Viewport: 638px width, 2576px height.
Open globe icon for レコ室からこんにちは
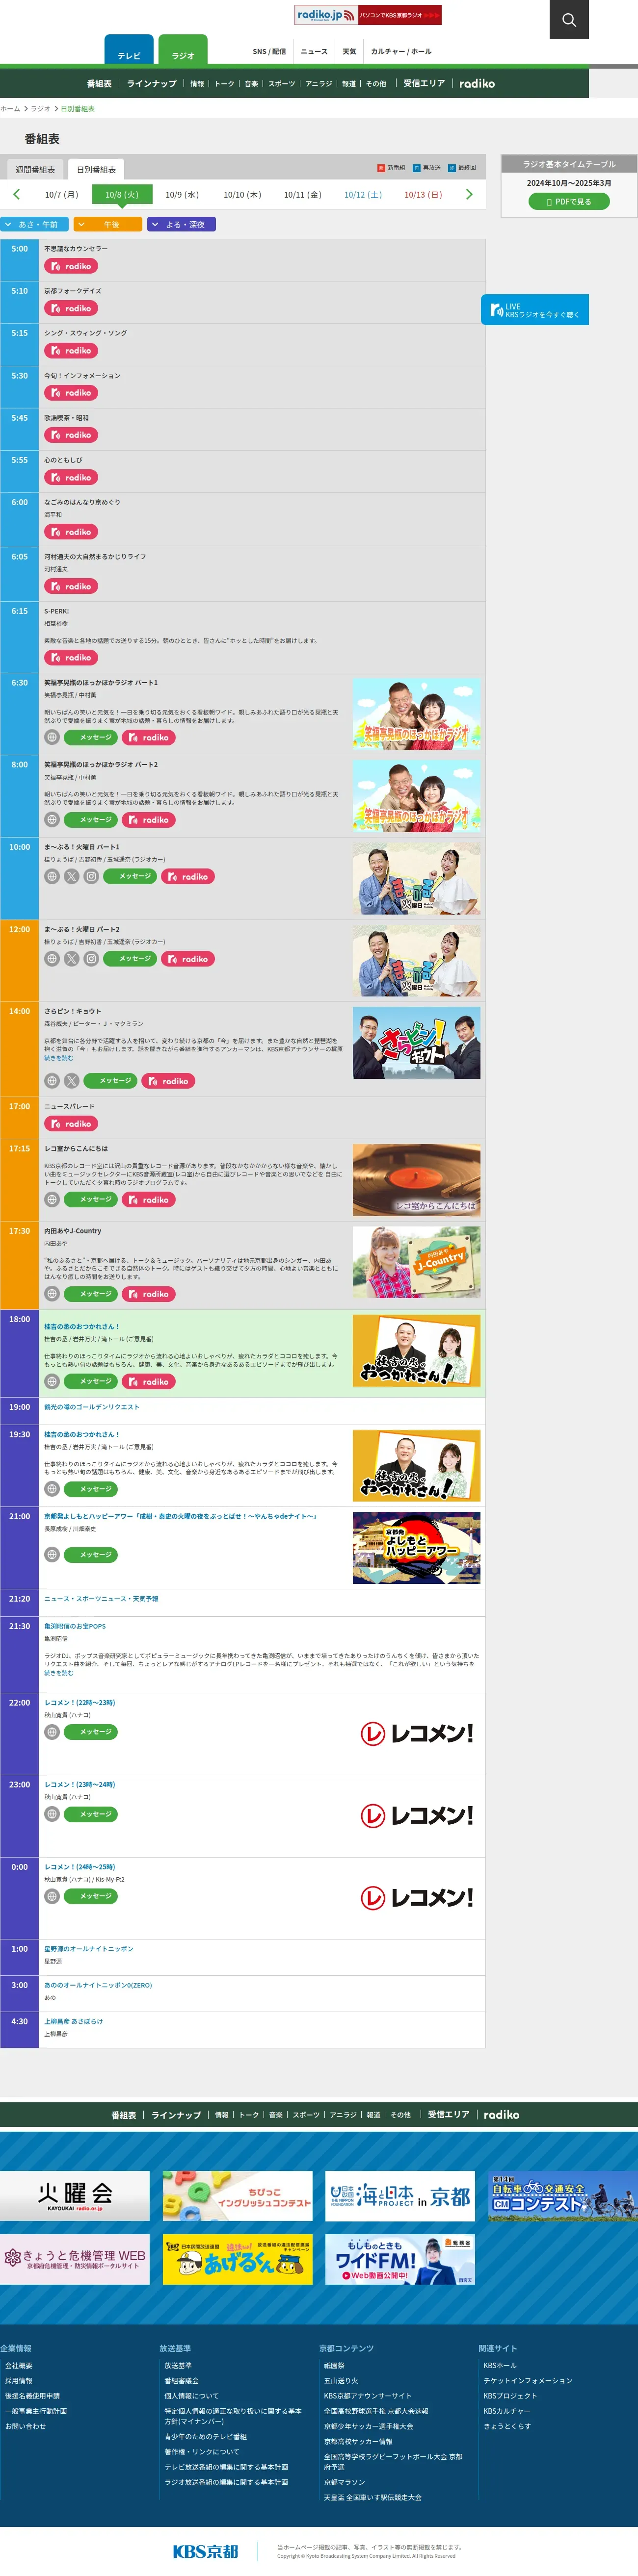52,1199
